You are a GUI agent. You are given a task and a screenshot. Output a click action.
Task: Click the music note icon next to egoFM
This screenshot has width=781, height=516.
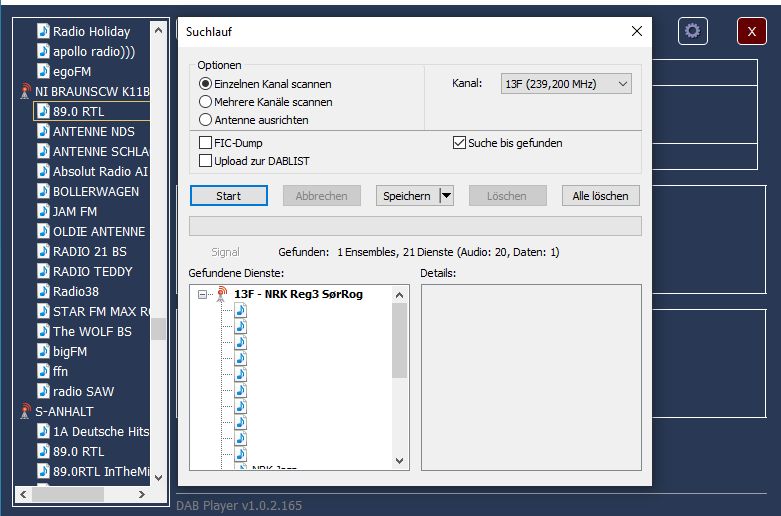coord(43,71)
